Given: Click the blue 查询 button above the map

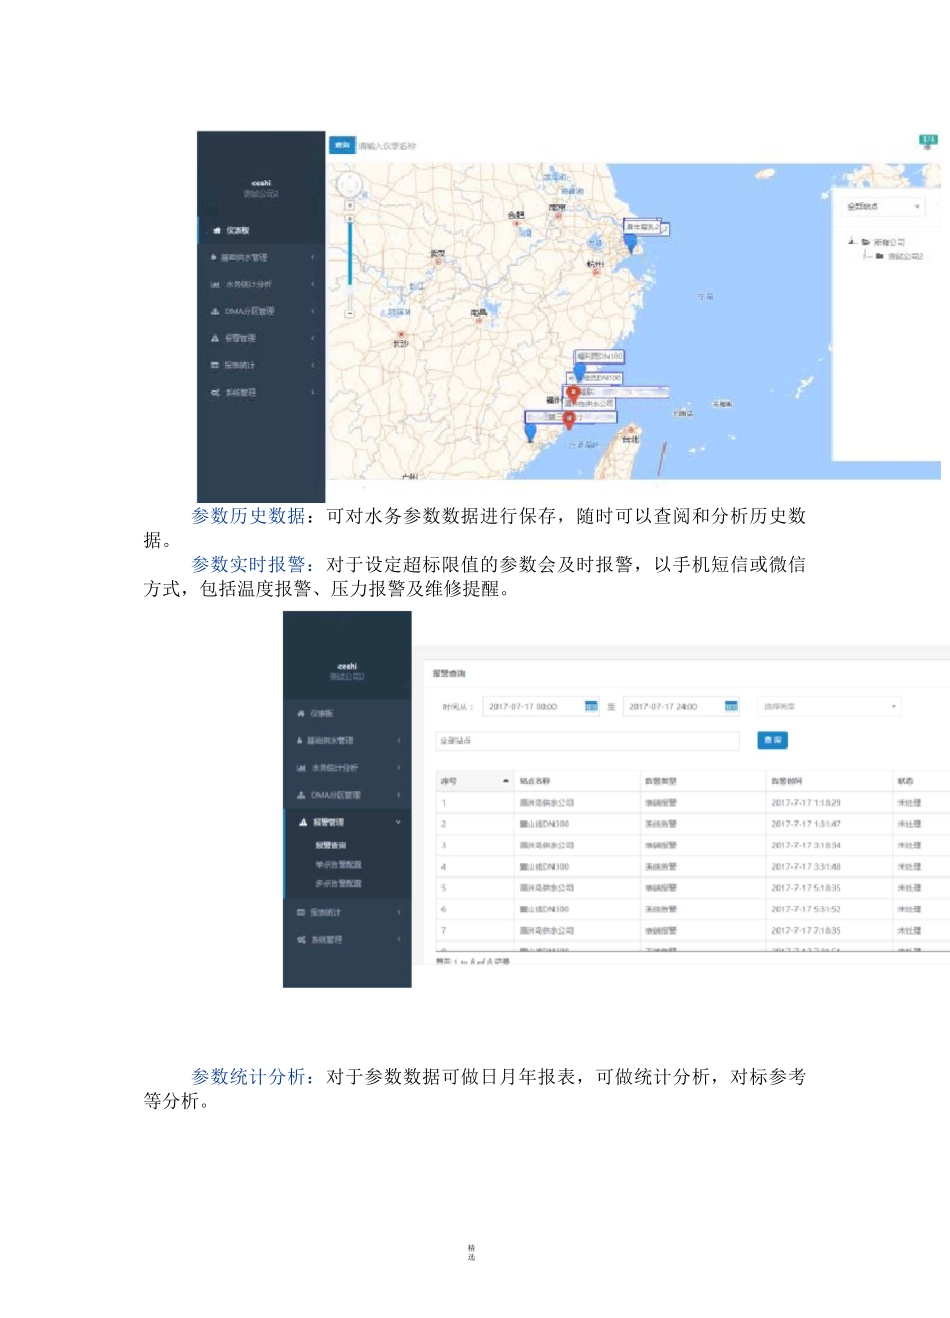Looking at the screenshot, I should (342, 146).
